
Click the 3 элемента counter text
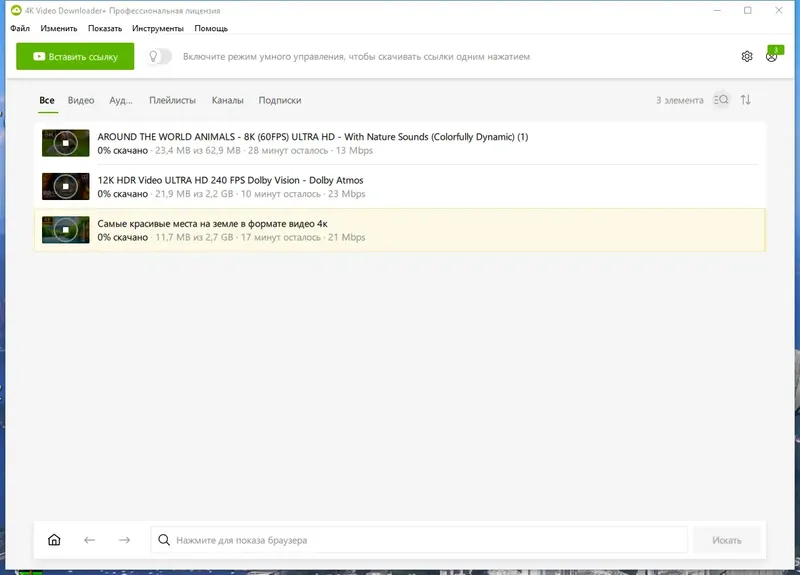pyautogui.click(x=680, y=101)
